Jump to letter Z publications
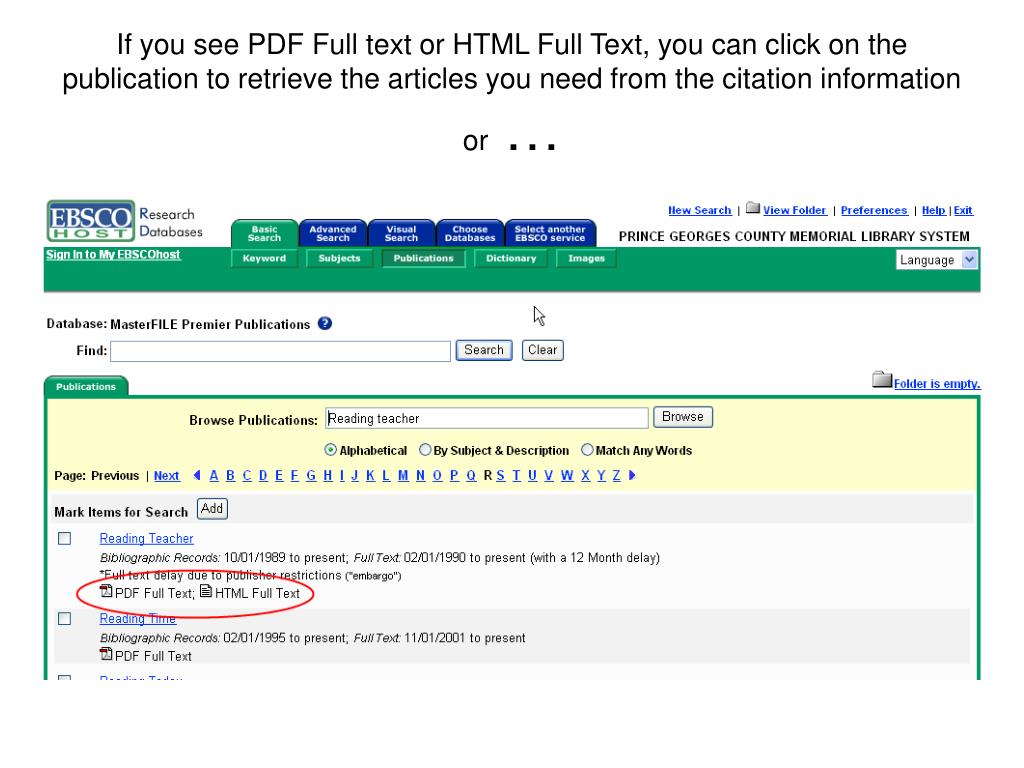The height and width of the screenshot is (768, 1024). [616, 475]
